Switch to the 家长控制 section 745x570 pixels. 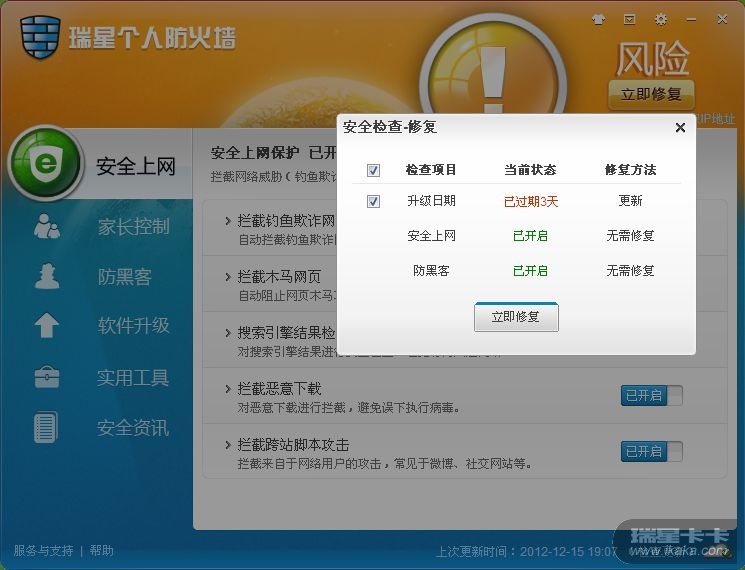134,227
